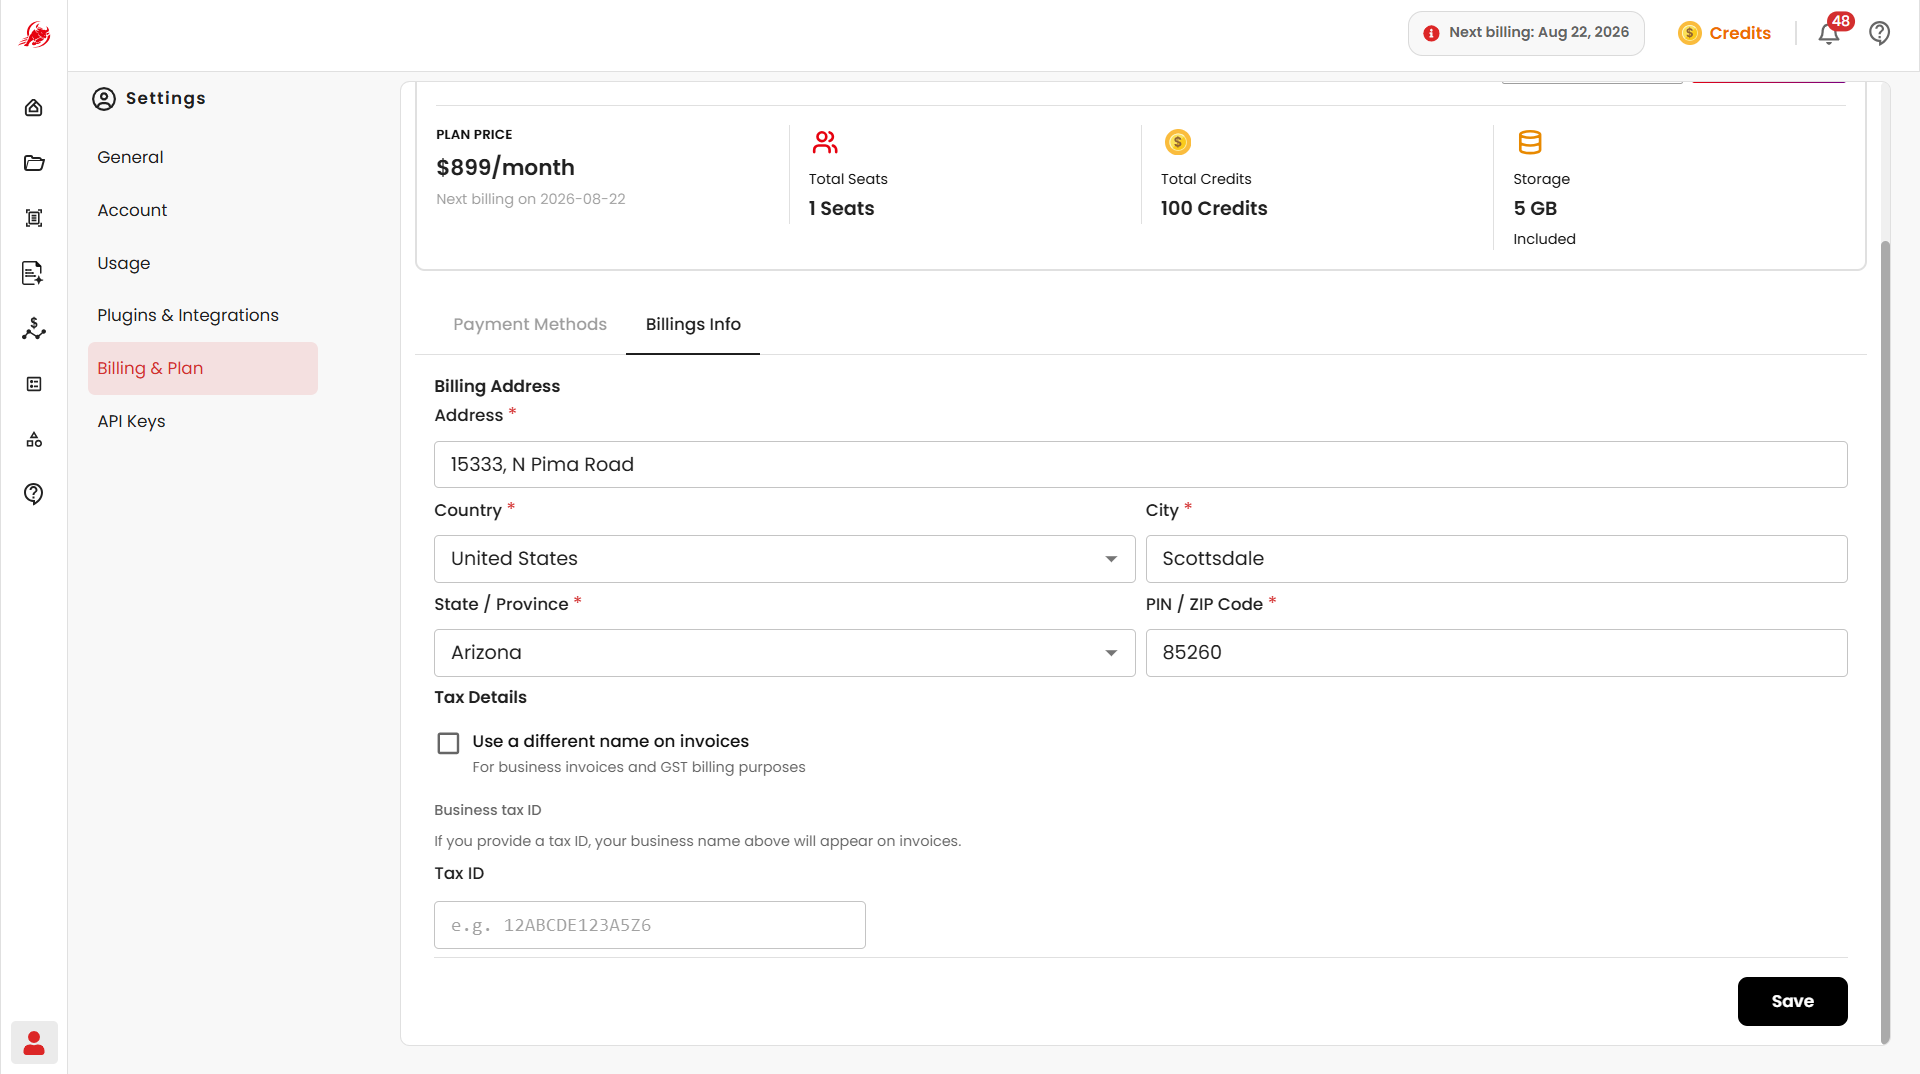The image size is (1920, 1074).
Task: Open notifications bell with 48 badge
Action: point(1829,33)
